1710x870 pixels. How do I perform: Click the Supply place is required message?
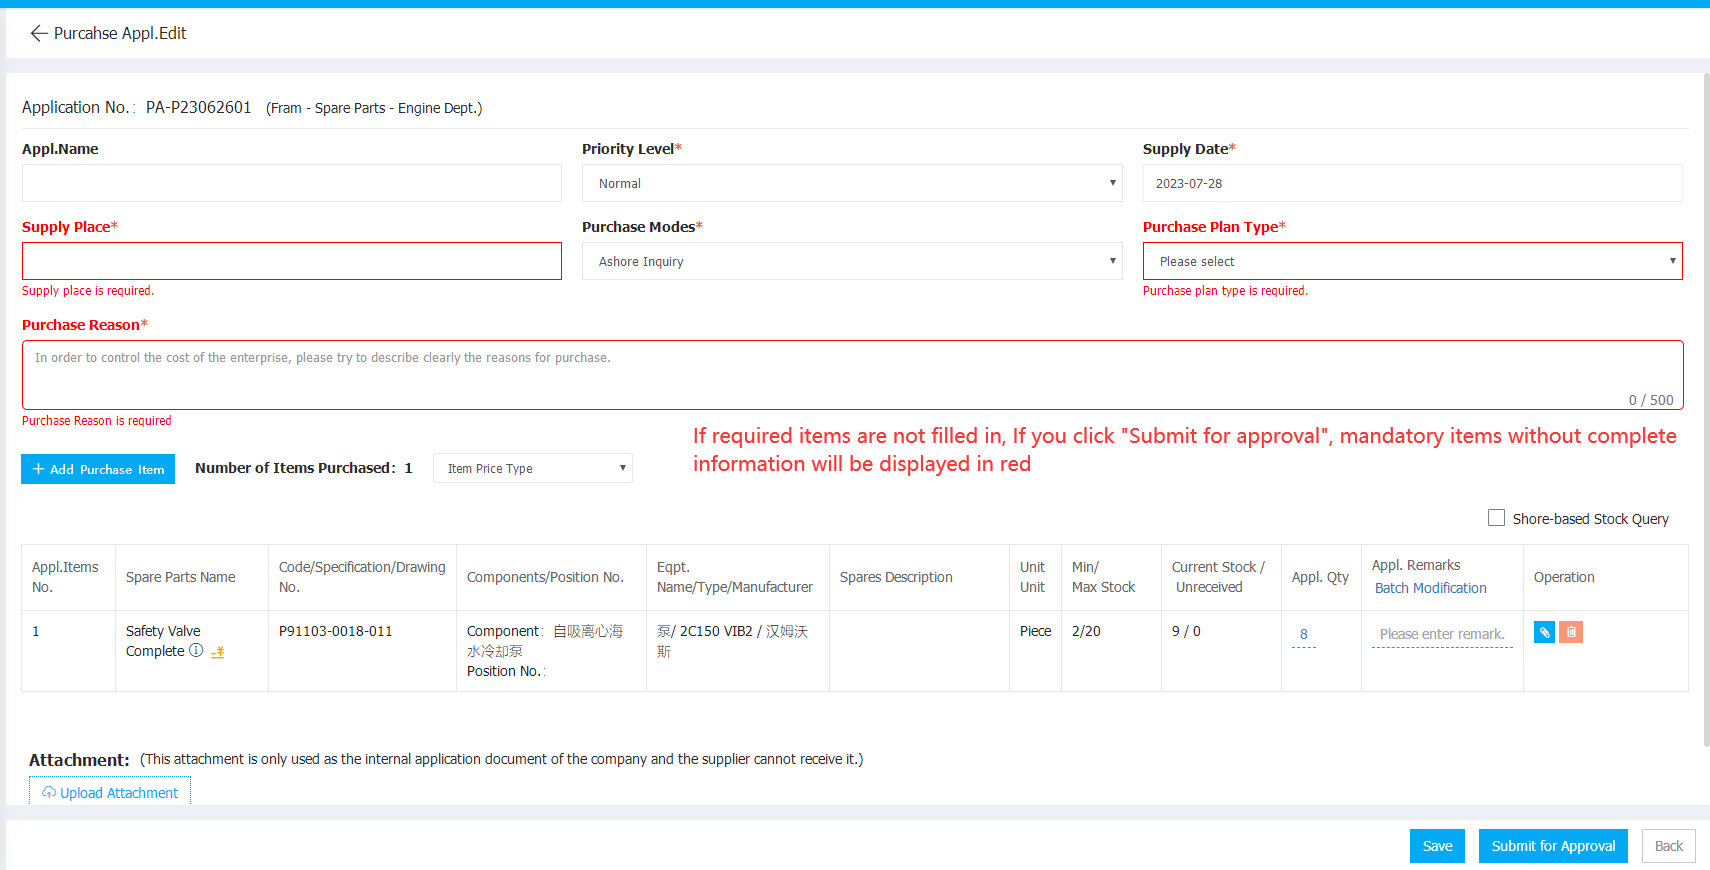pyautogui.click(x=88, y=291)
